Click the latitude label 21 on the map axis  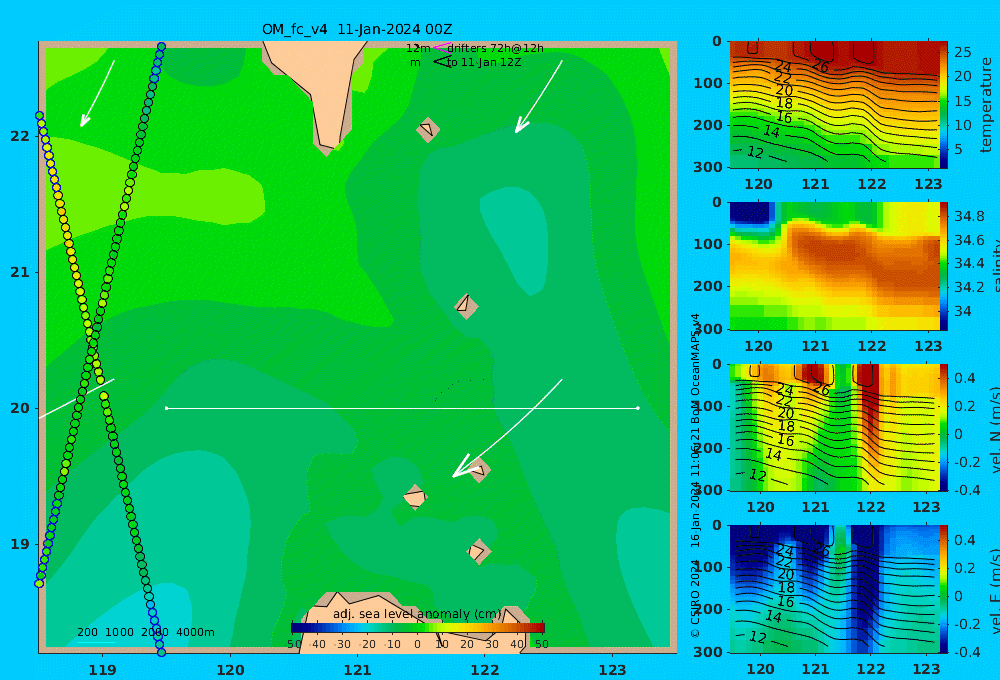click(x=20, y=272)
